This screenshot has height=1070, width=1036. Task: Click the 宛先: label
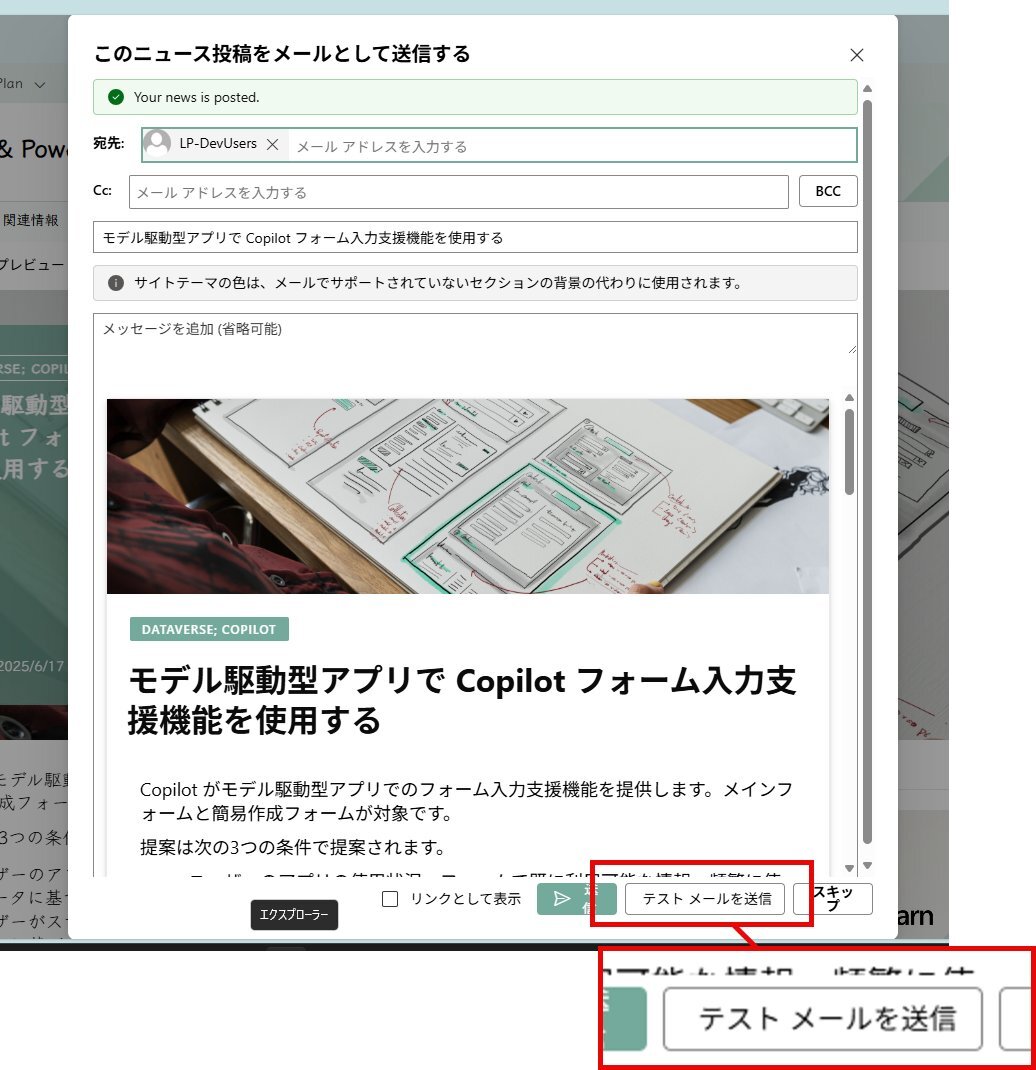tap(109, 143)
